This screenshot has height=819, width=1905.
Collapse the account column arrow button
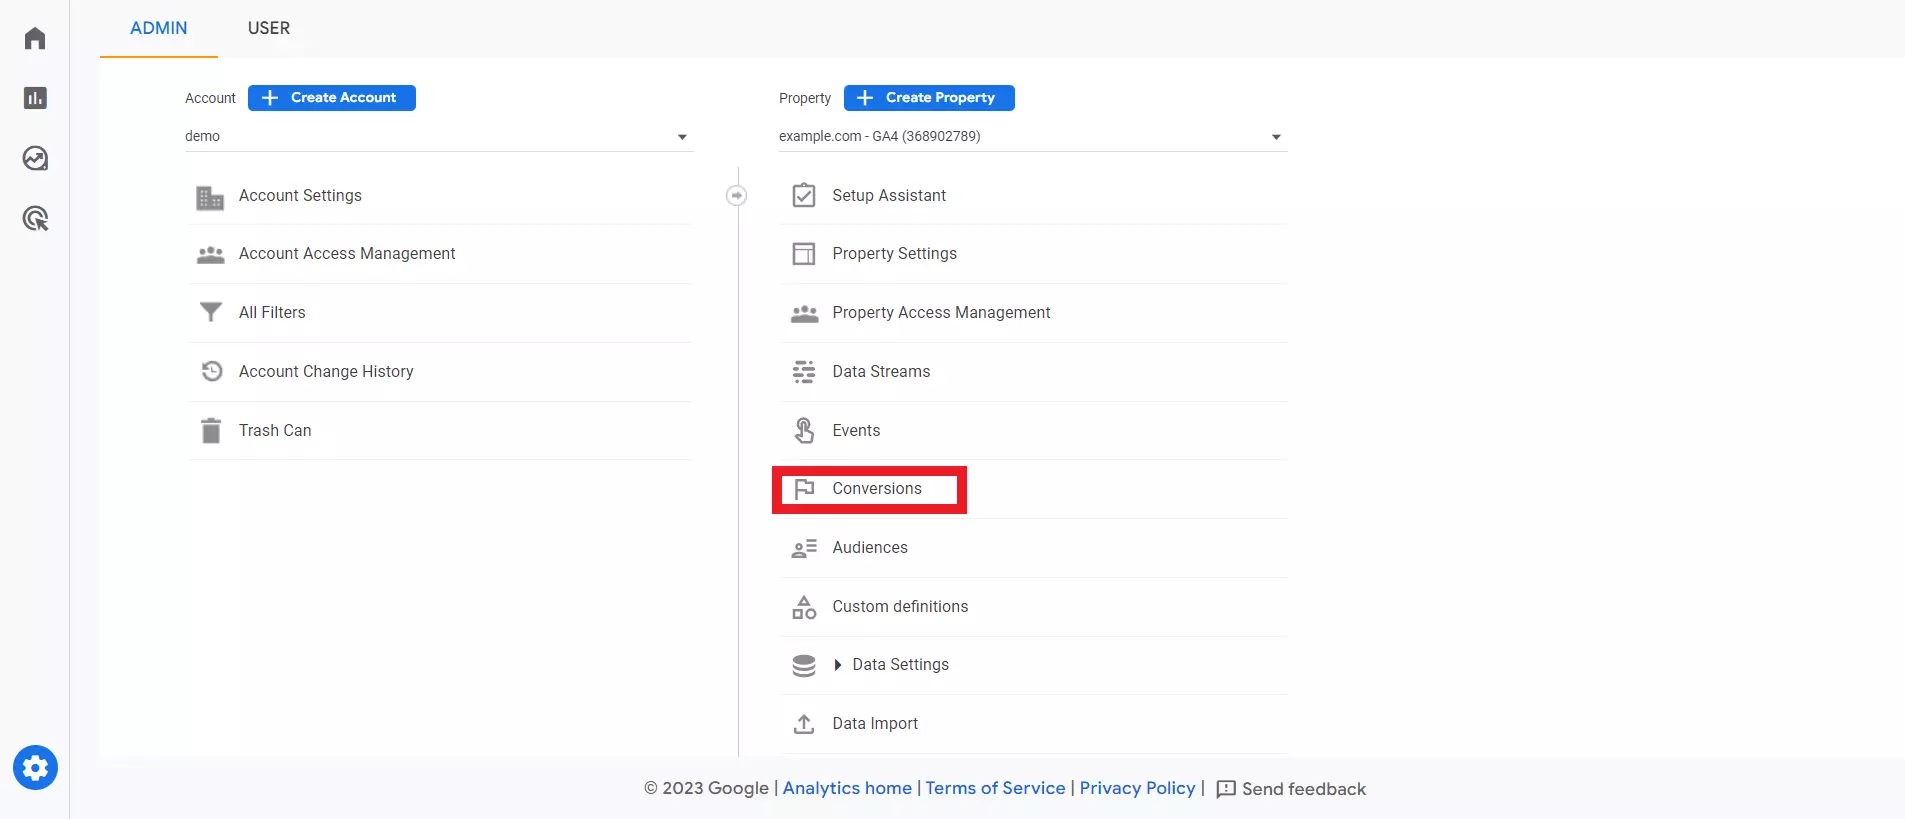click(x=736, y=196)
